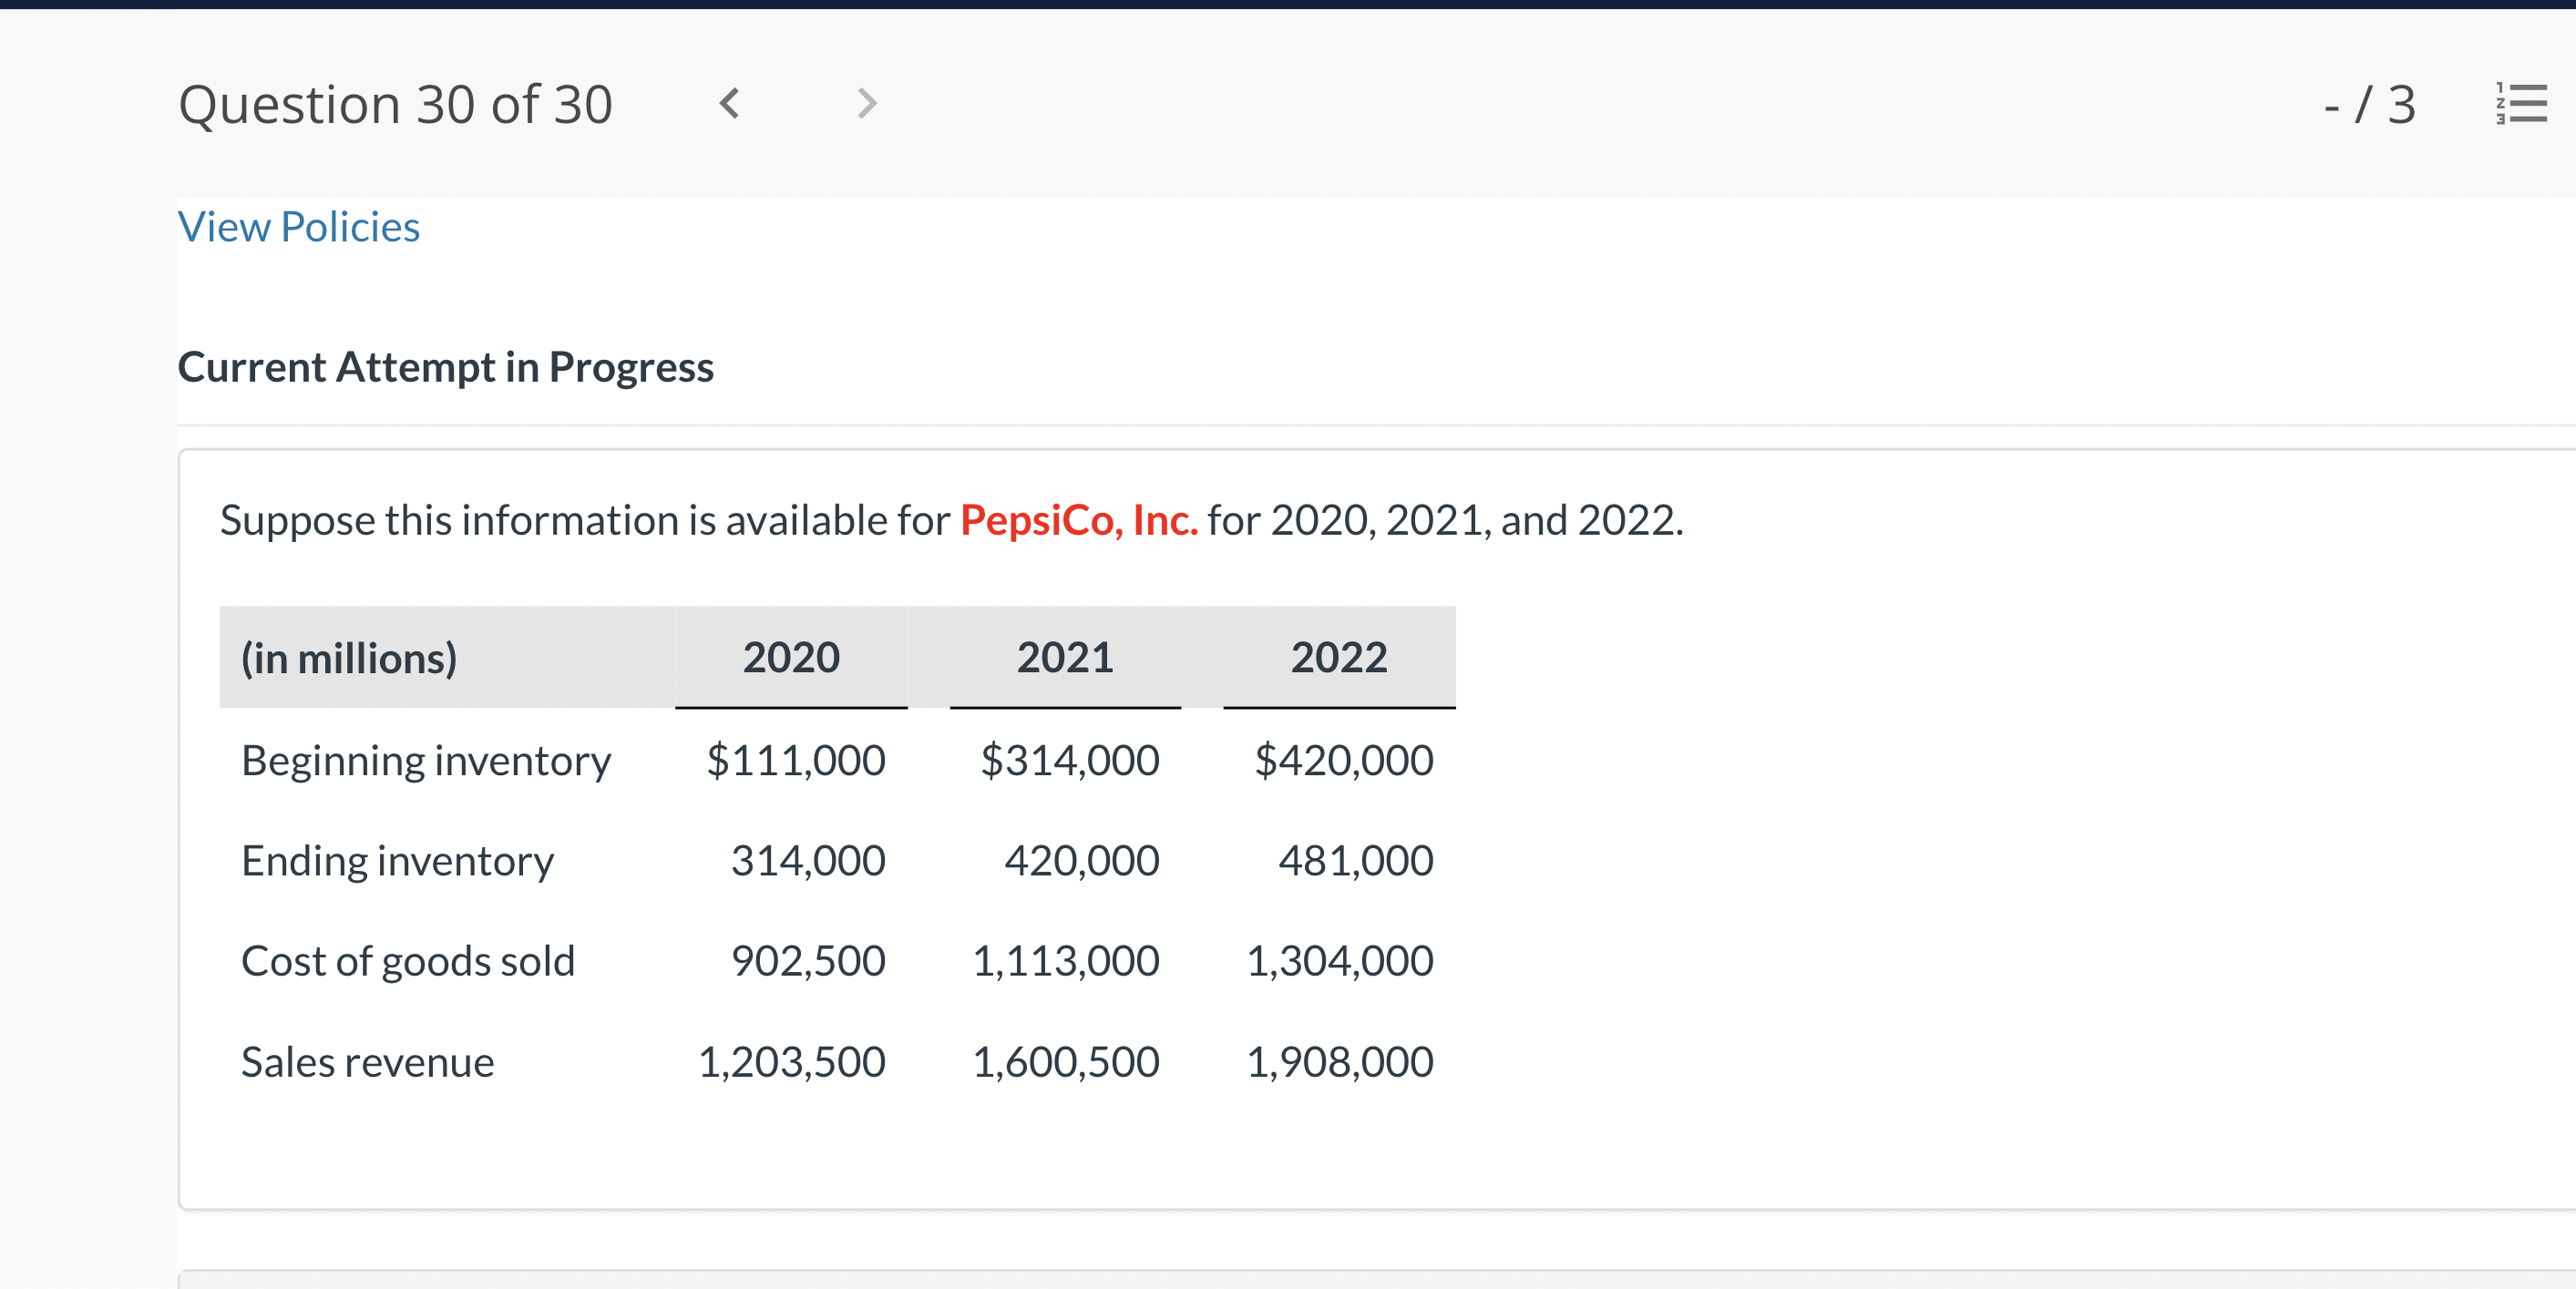Click the Ending inventory row label

(397, 862)
